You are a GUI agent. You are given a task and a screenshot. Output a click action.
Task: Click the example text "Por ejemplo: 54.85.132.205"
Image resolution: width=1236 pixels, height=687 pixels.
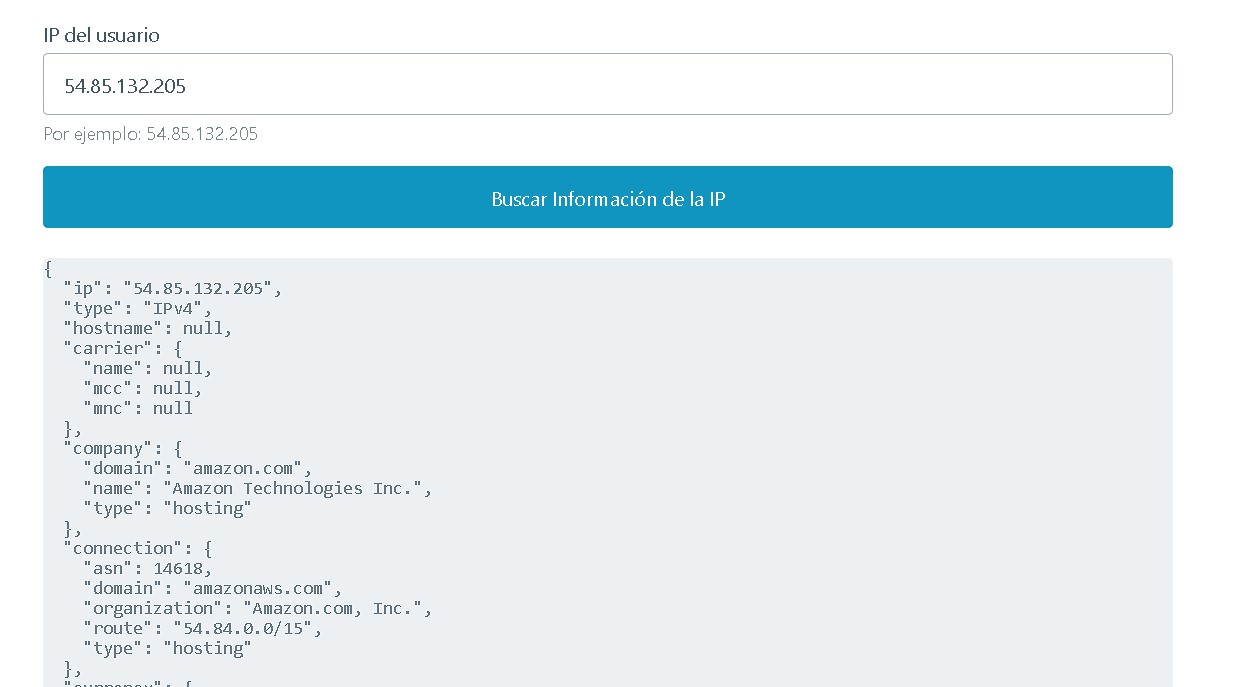tap(148, 133)
